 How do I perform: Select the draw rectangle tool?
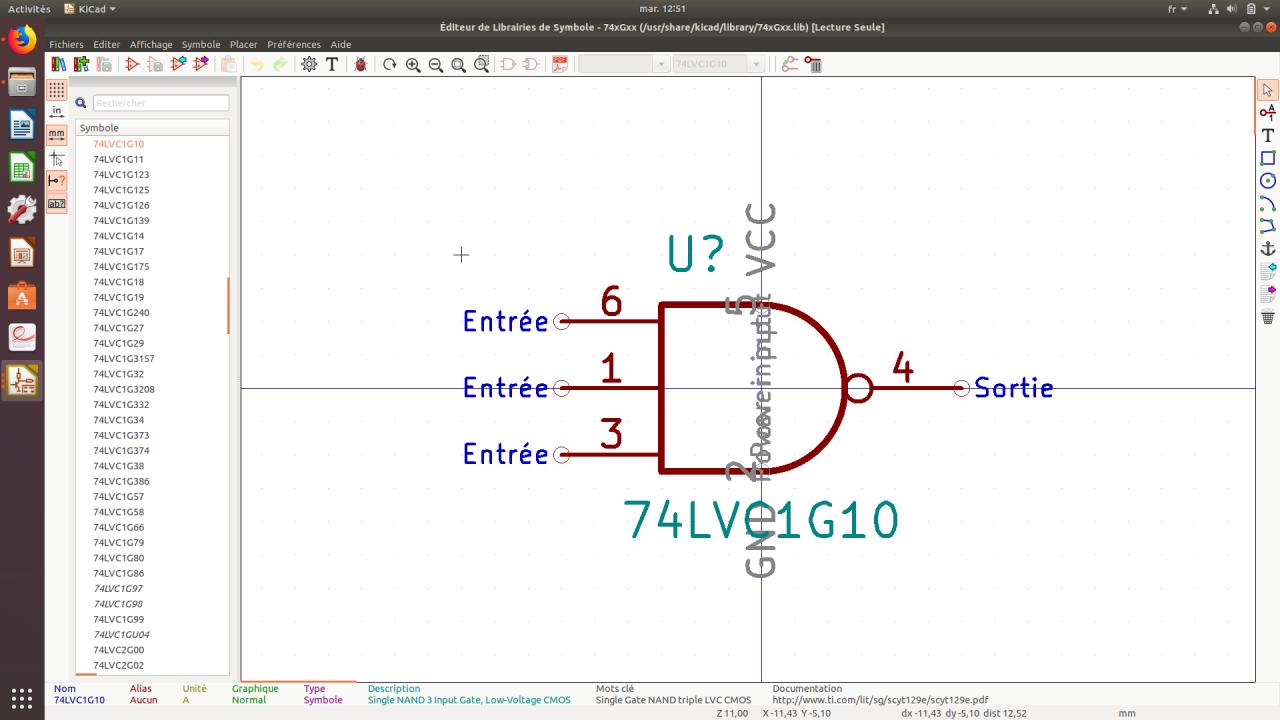1268,158
